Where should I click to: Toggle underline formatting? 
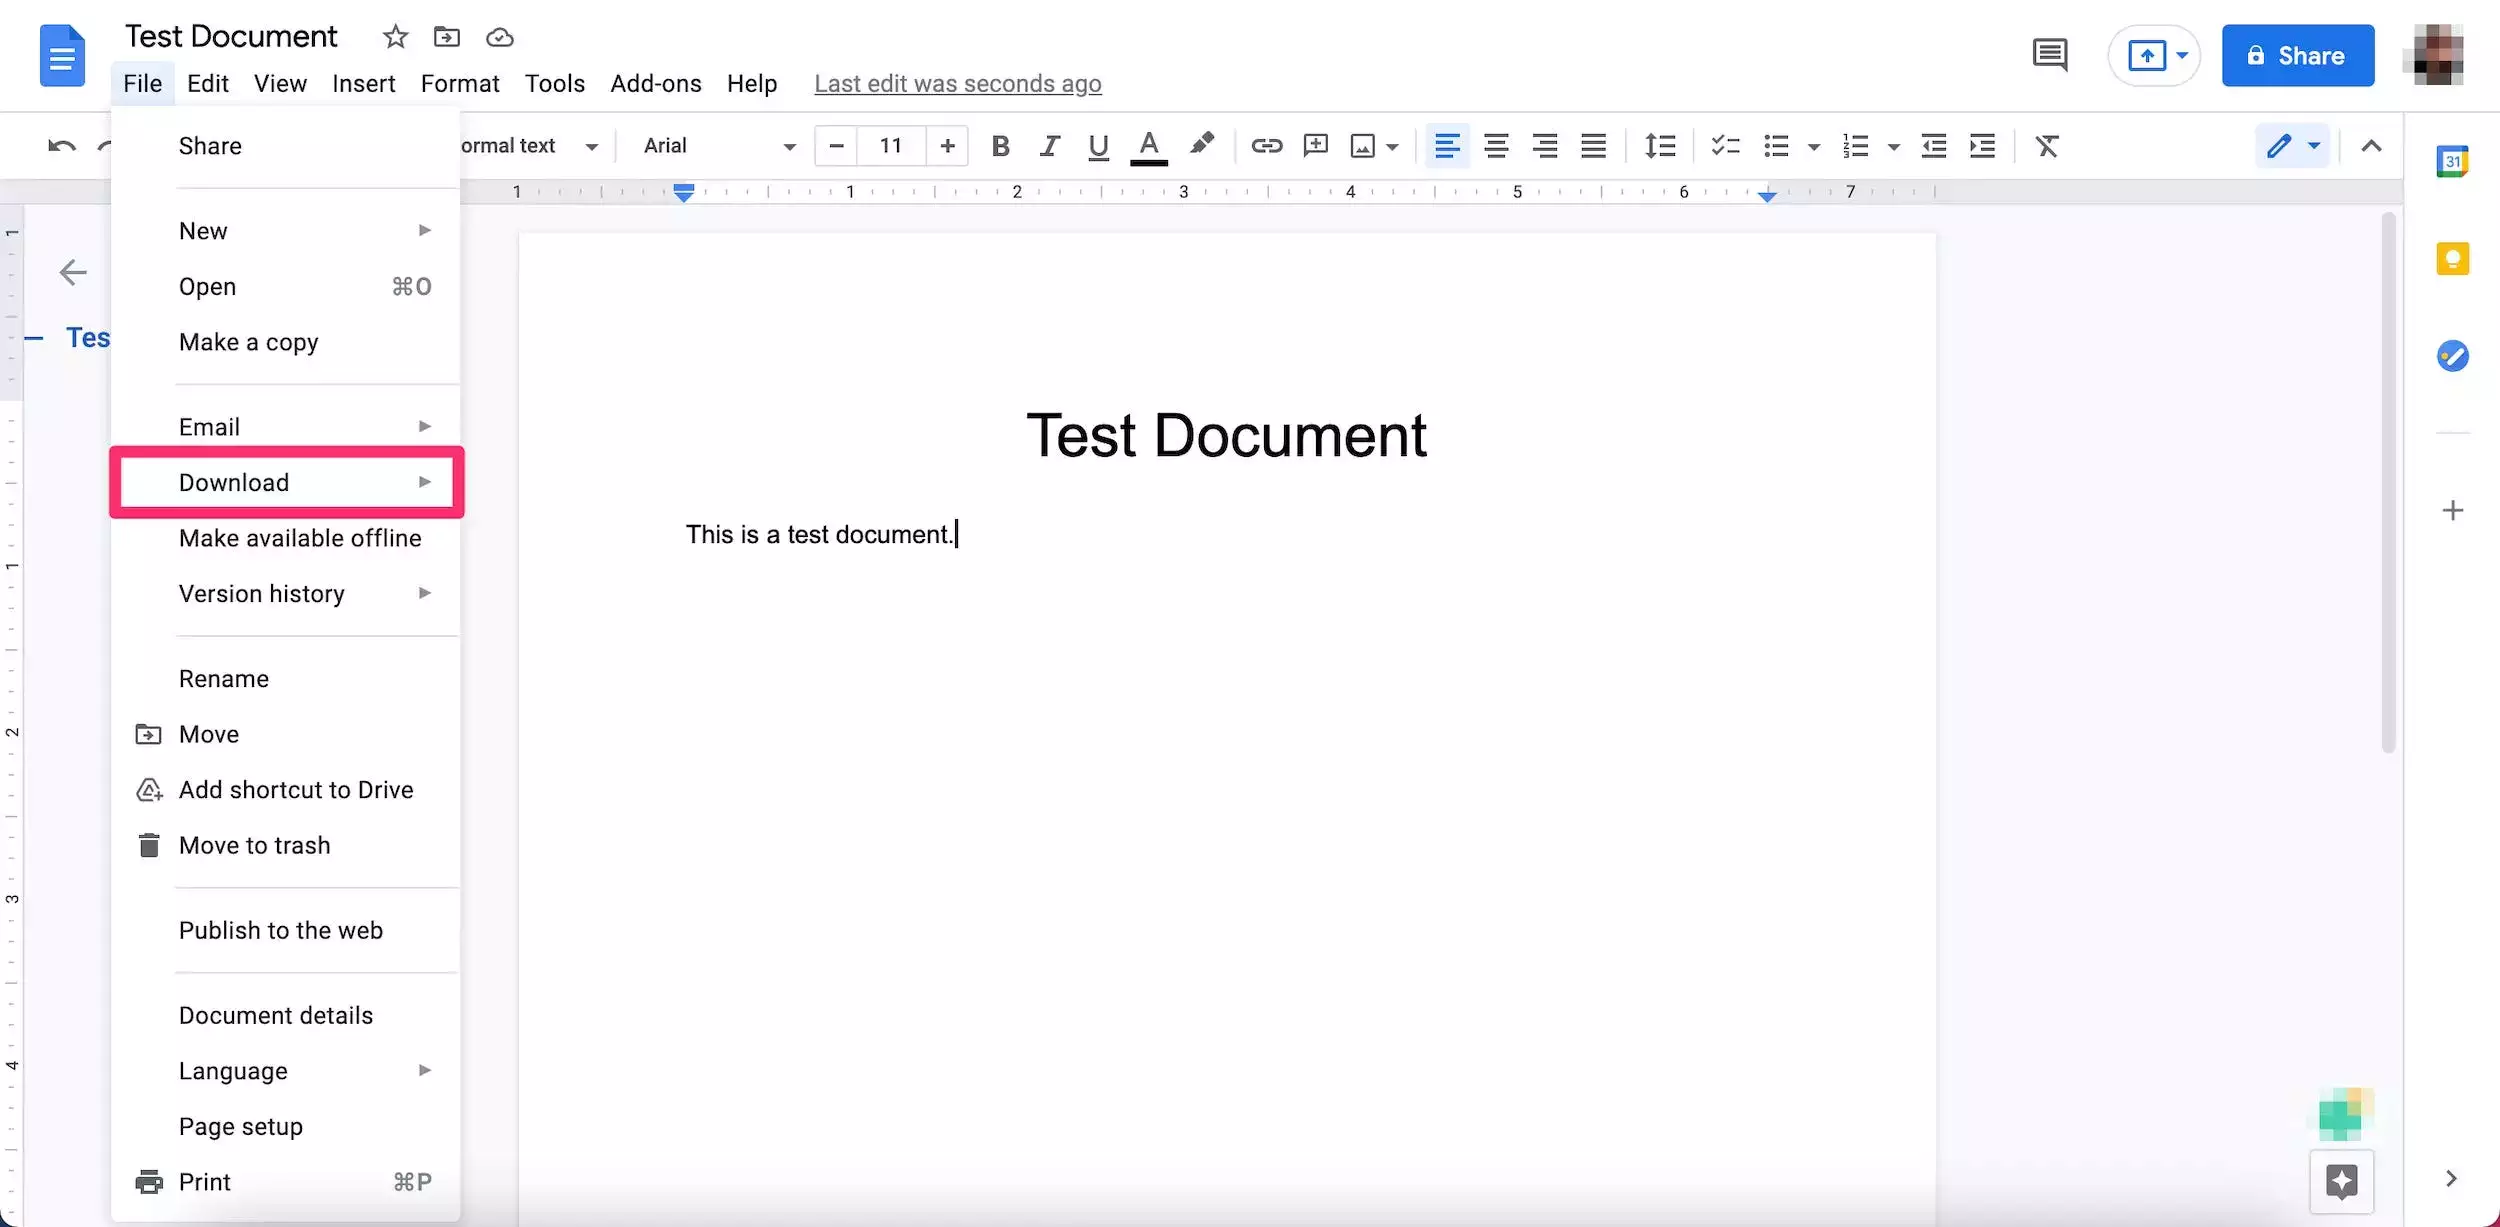[x=1098, y=146]
